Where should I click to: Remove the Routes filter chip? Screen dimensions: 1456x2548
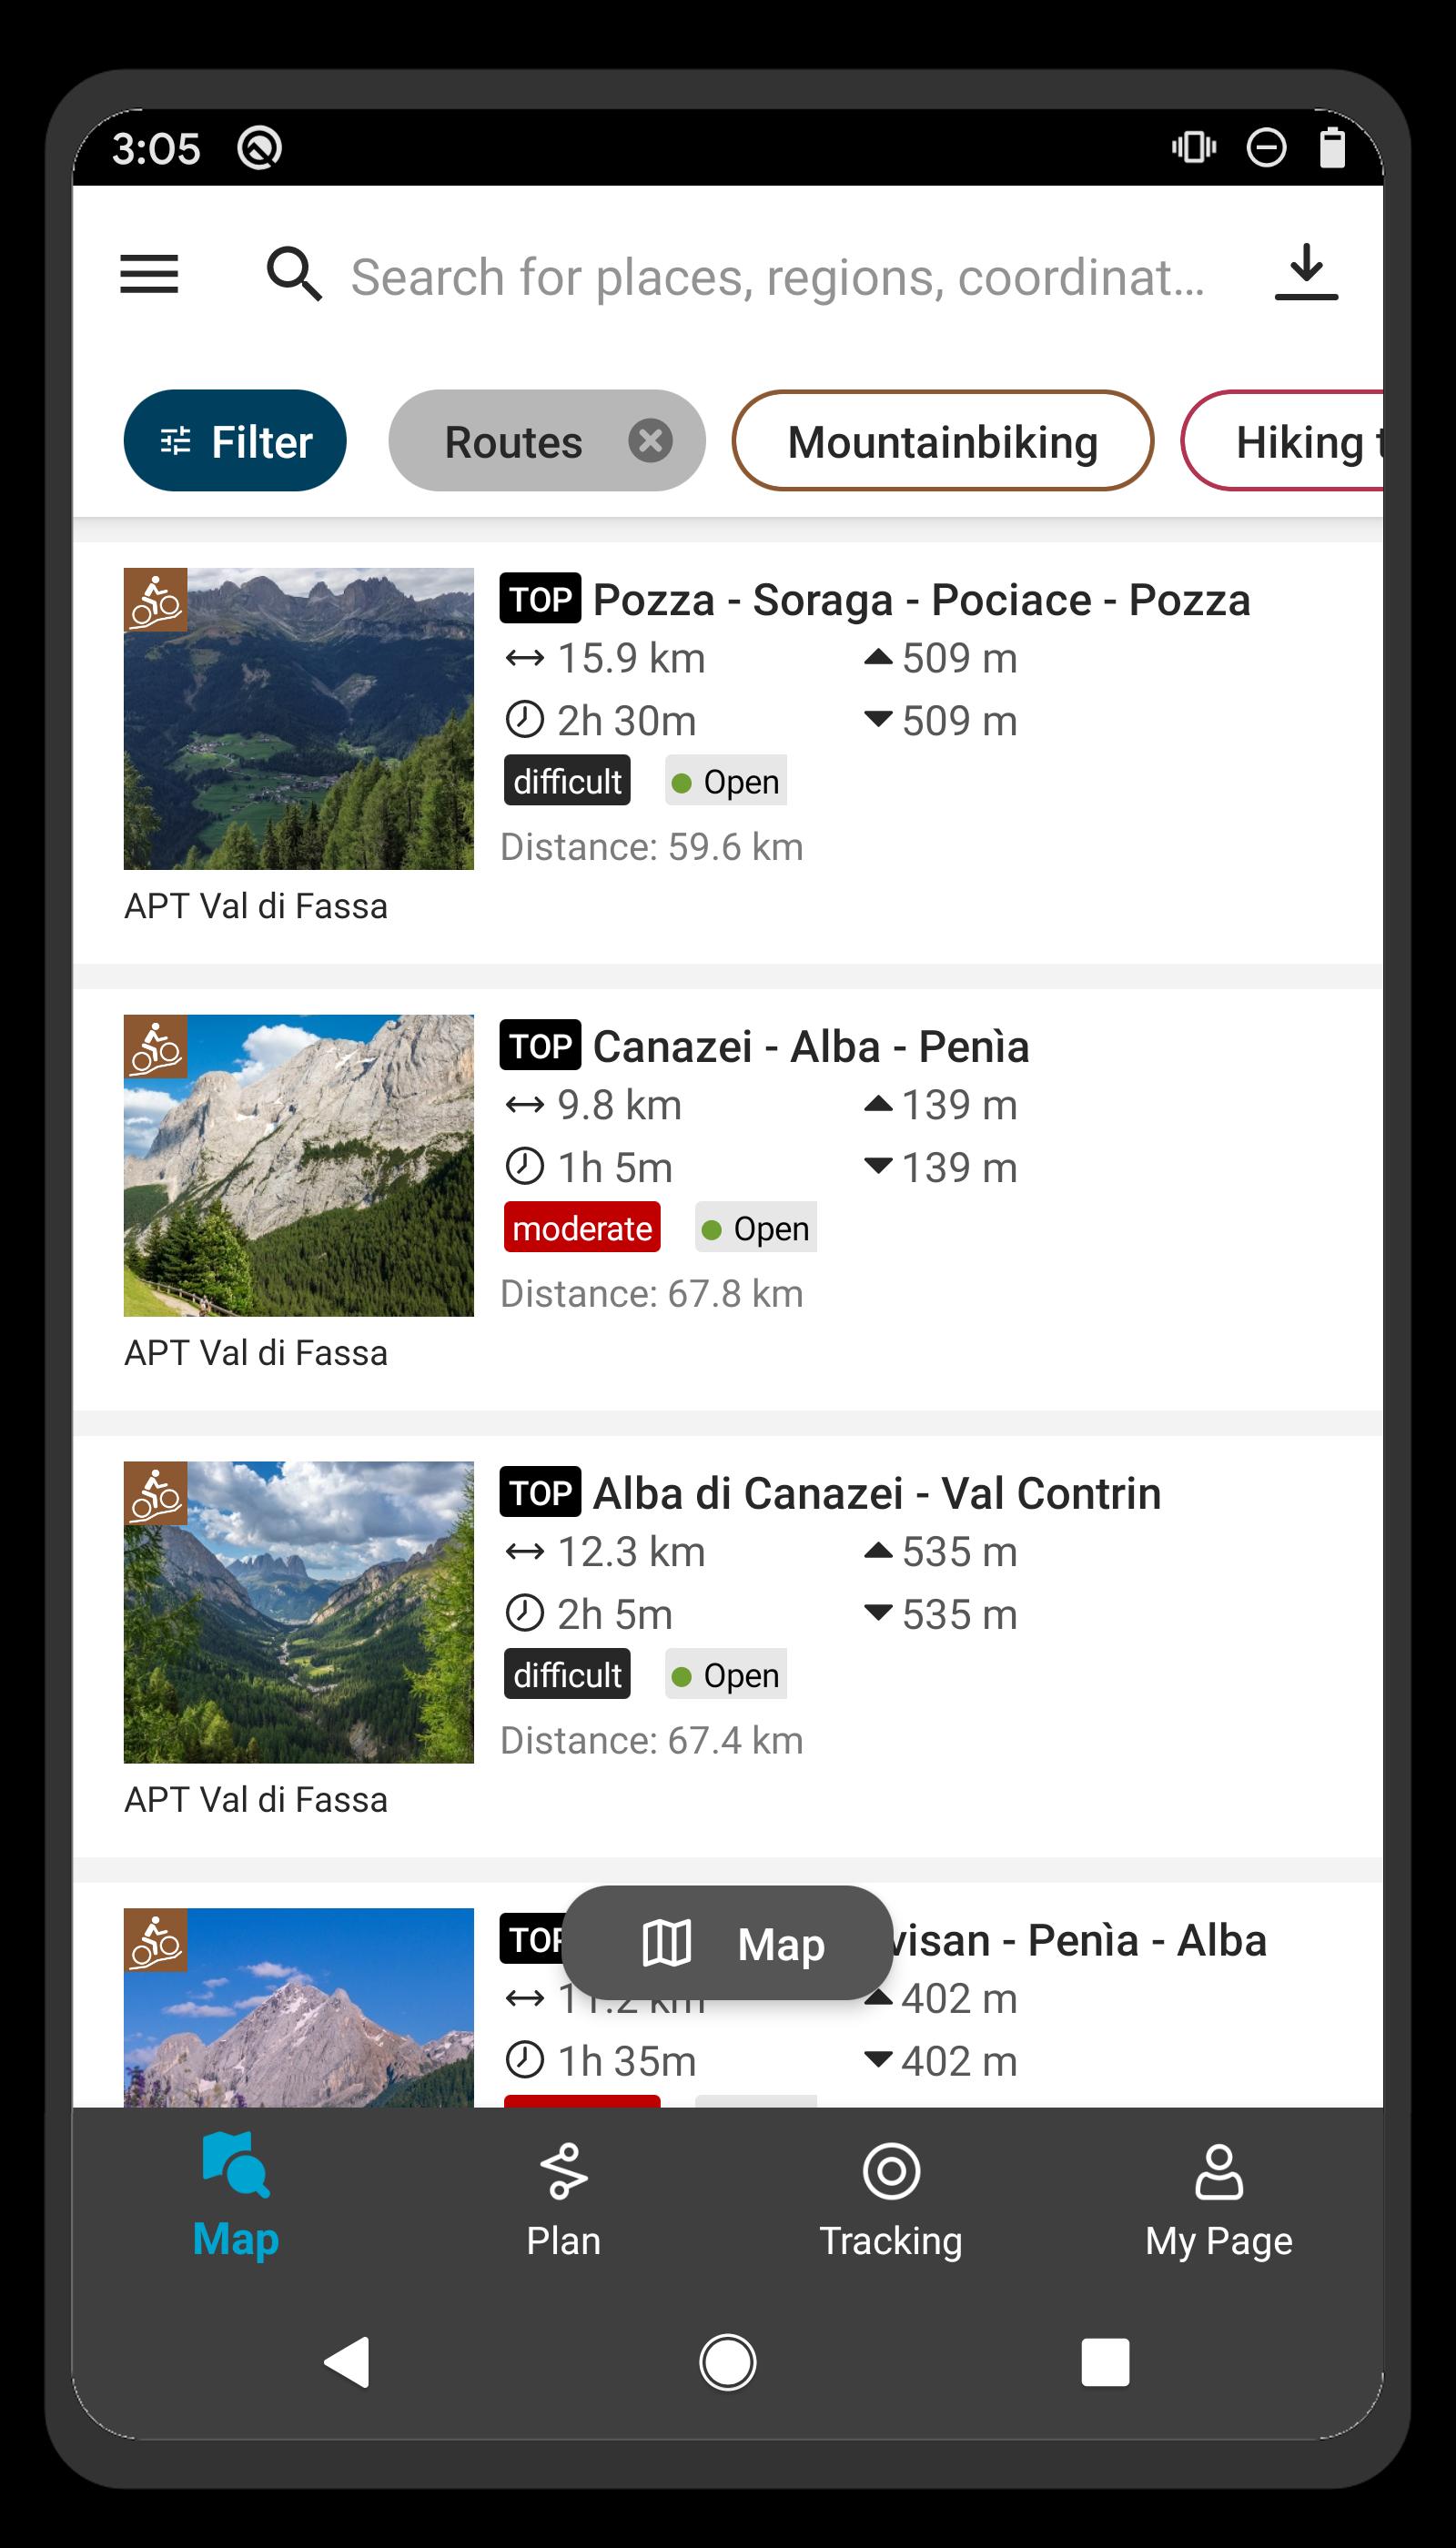click(x=650, y=441)
